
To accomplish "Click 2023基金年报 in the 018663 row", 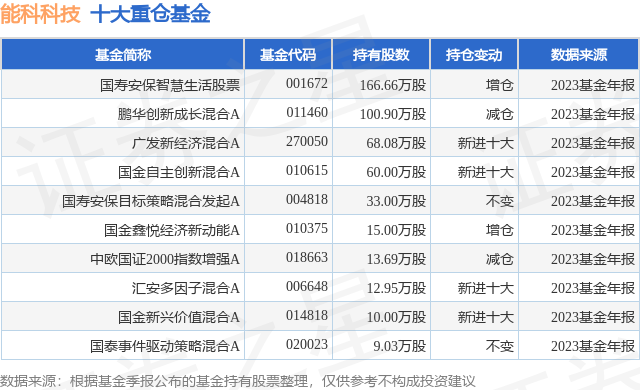I will 593,259.
